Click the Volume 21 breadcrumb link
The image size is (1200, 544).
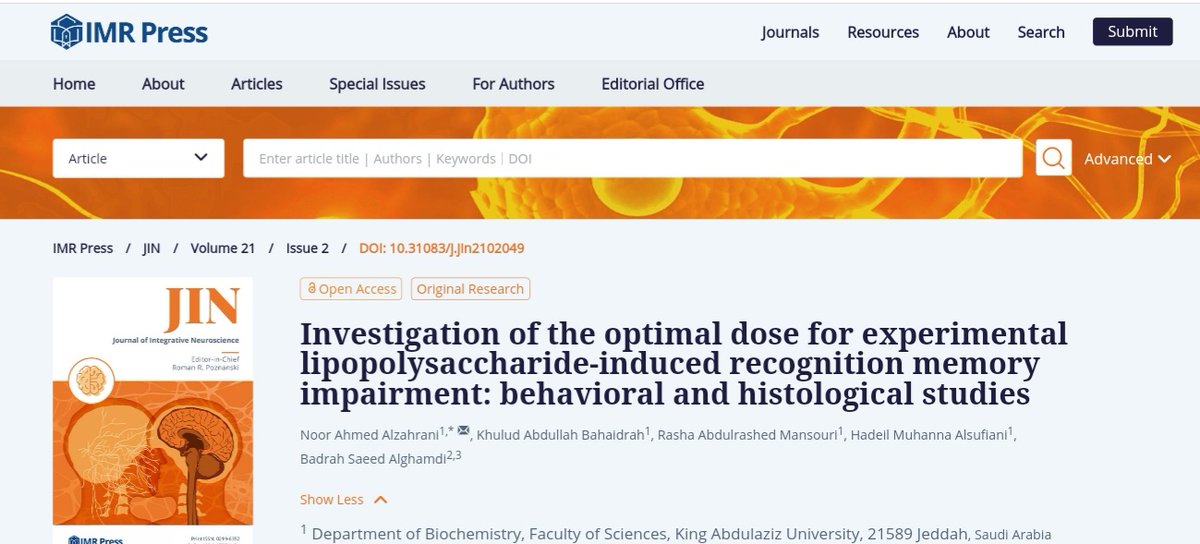pos(223,248)
